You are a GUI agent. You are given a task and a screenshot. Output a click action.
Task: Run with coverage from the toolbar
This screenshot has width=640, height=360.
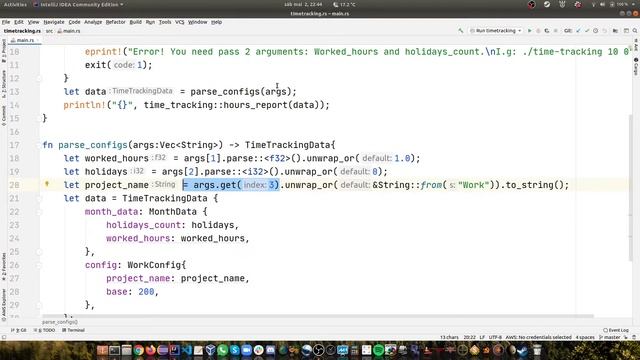[x=547, y=31]
